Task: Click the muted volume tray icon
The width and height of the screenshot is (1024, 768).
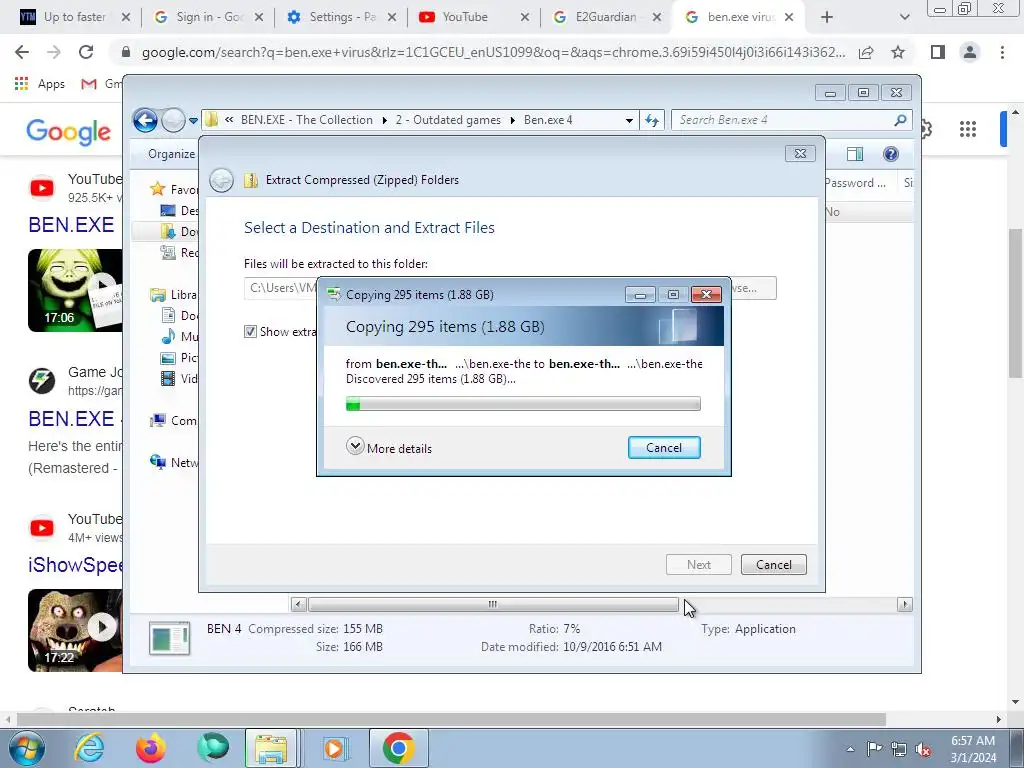Action: [x=923, y=749]
